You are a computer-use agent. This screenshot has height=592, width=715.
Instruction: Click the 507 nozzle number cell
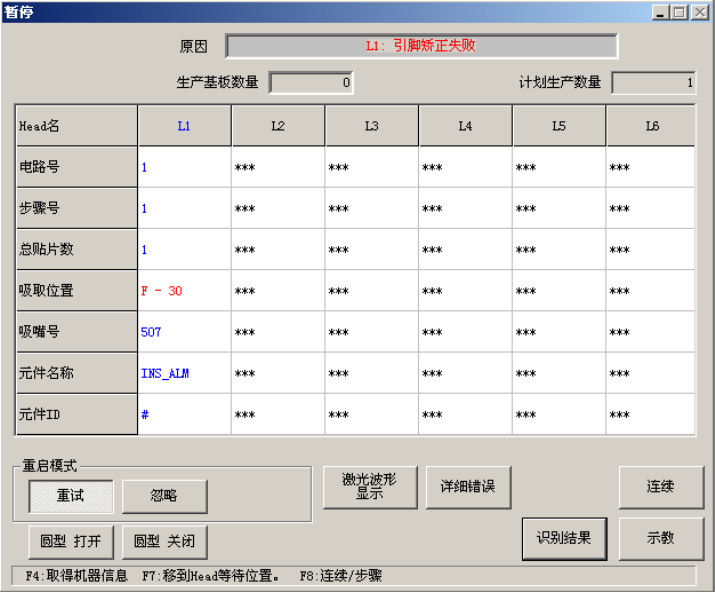point(185,332)
